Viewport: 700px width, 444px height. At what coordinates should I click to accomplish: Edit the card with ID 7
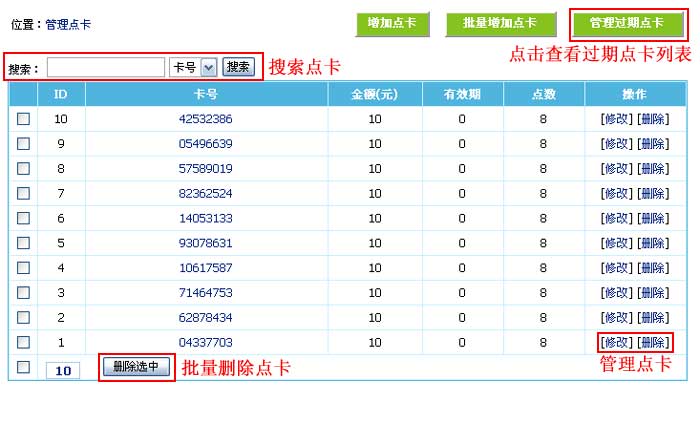click(616, 193)
